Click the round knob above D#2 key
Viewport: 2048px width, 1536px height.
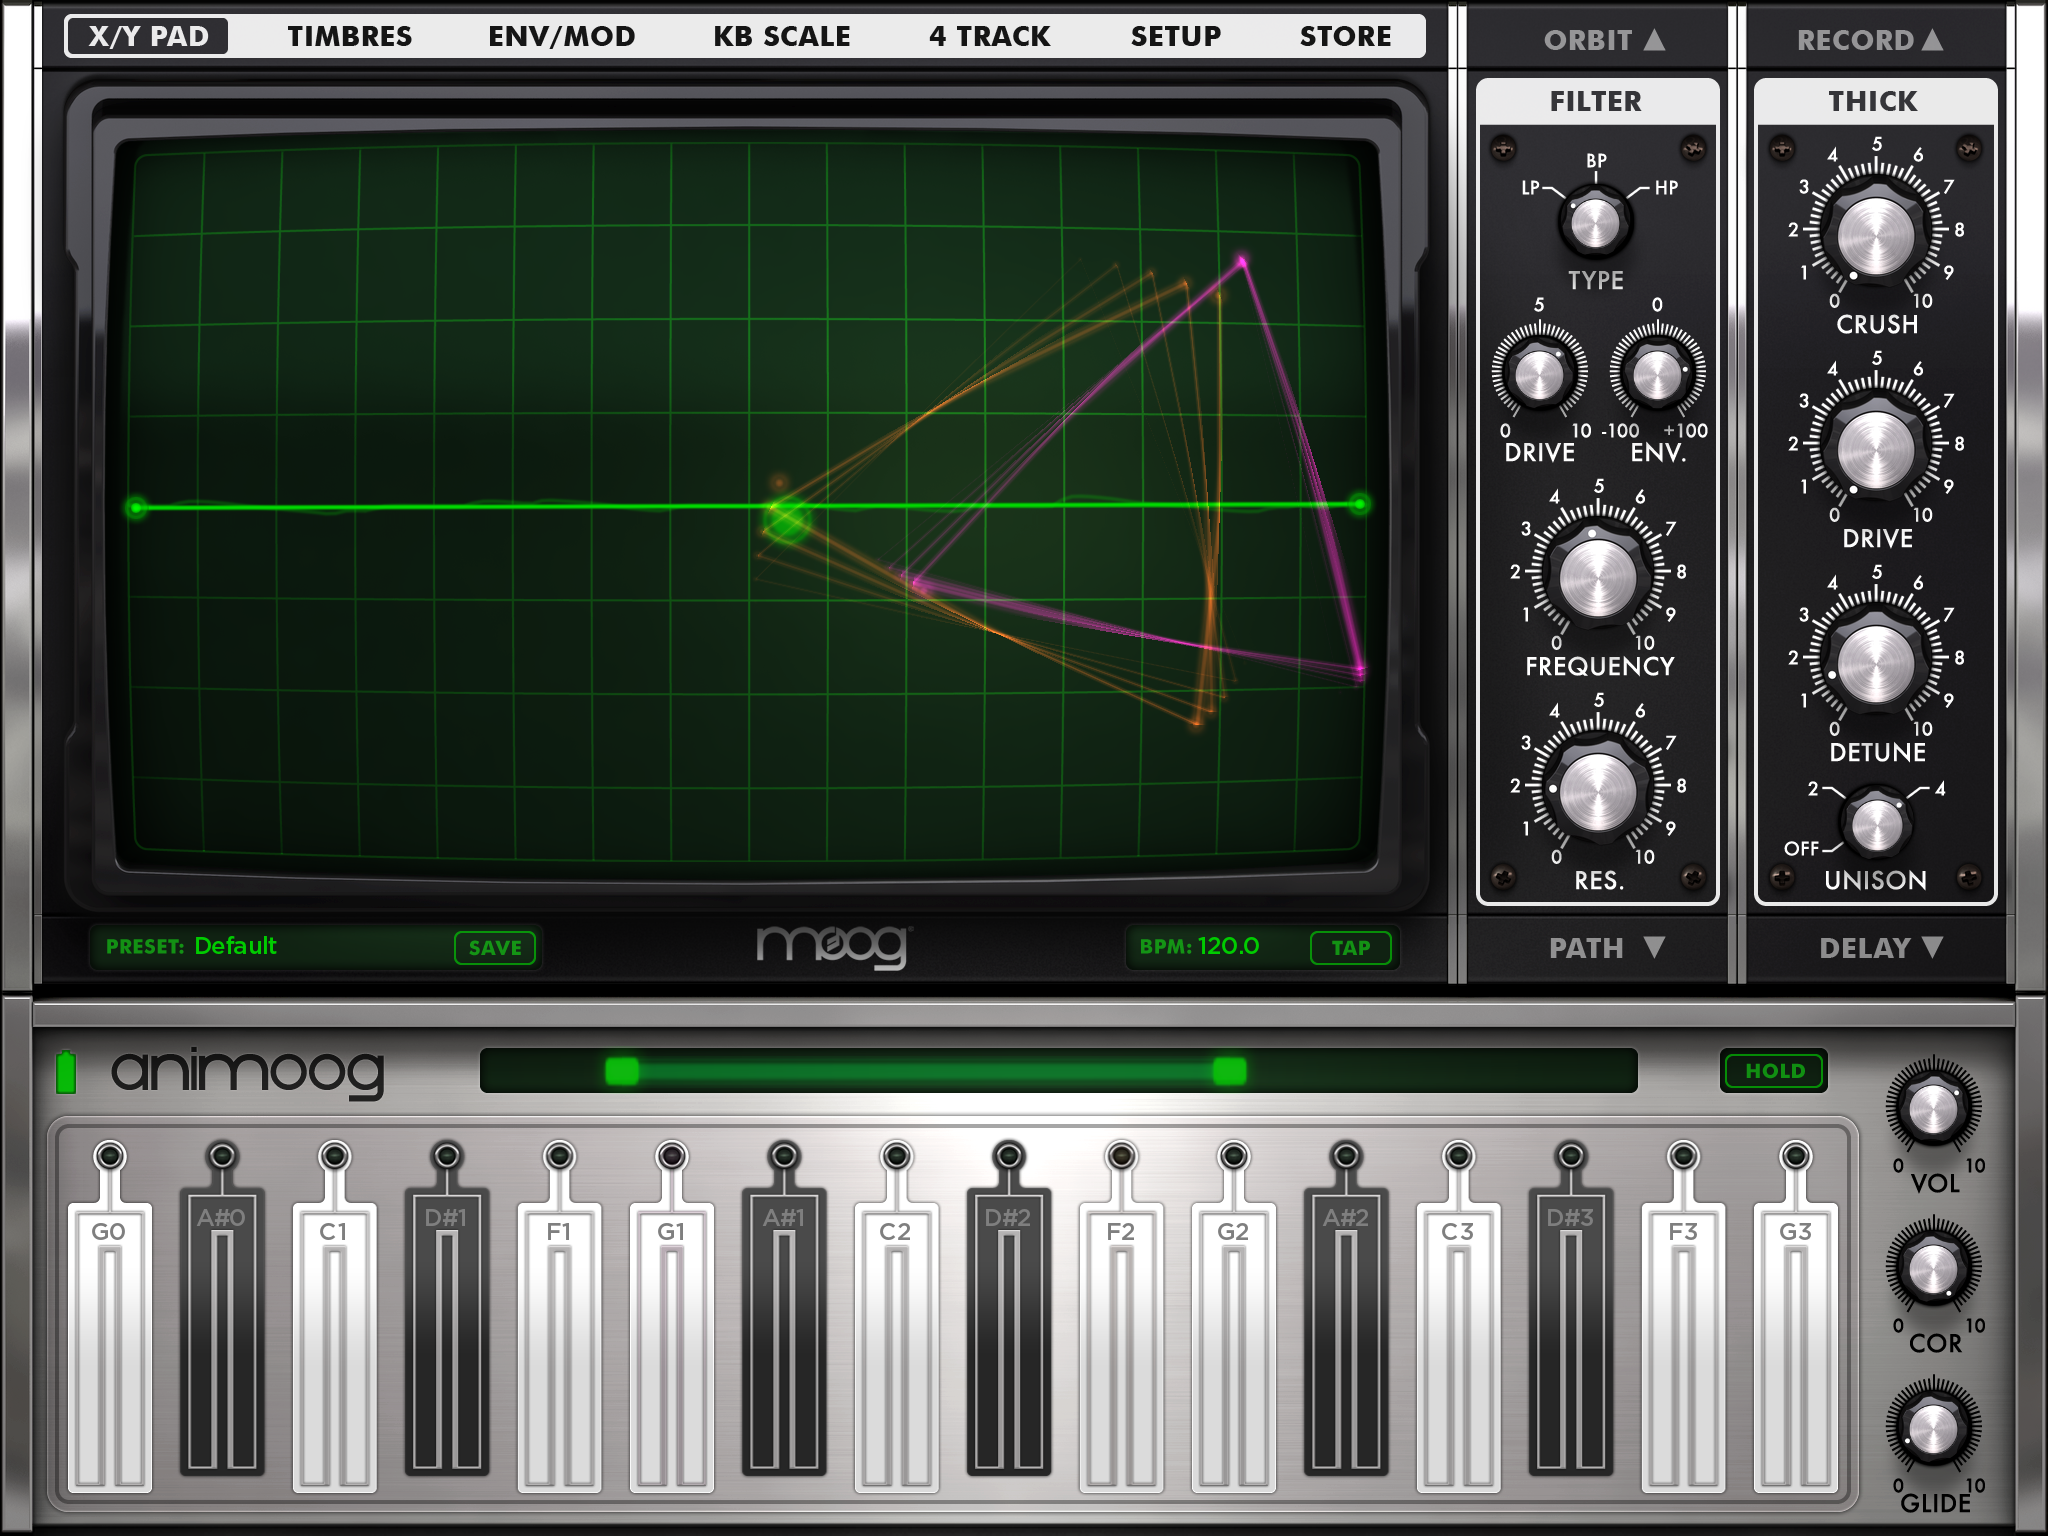pos(1009,1156)
